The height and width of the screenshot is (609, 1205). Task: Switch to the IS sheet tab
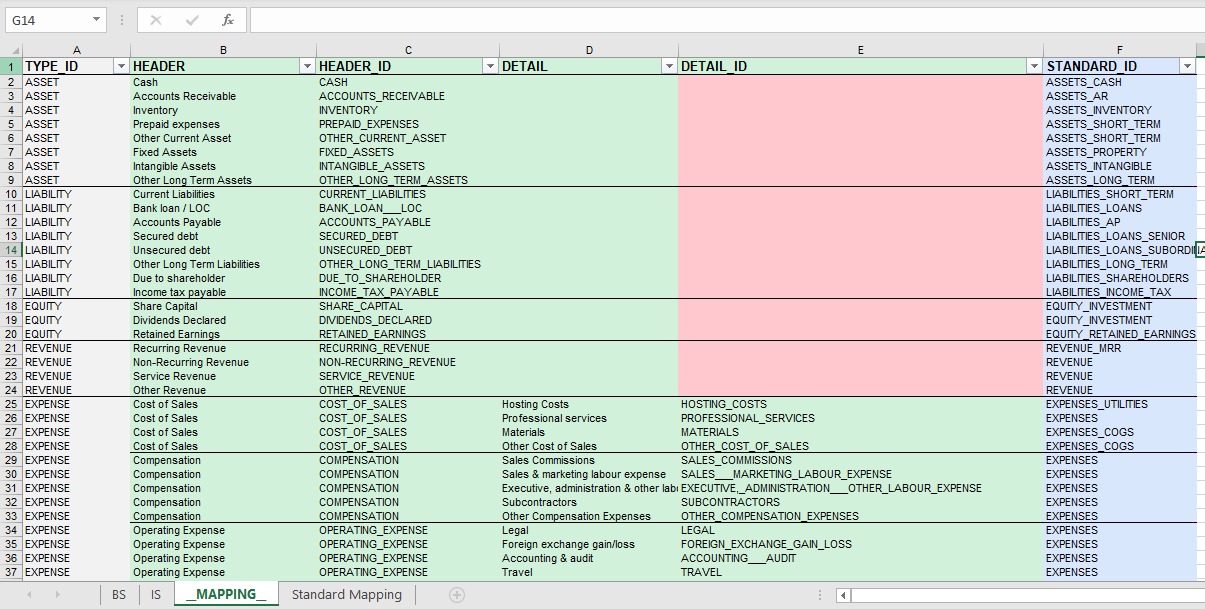coord(156,595)
